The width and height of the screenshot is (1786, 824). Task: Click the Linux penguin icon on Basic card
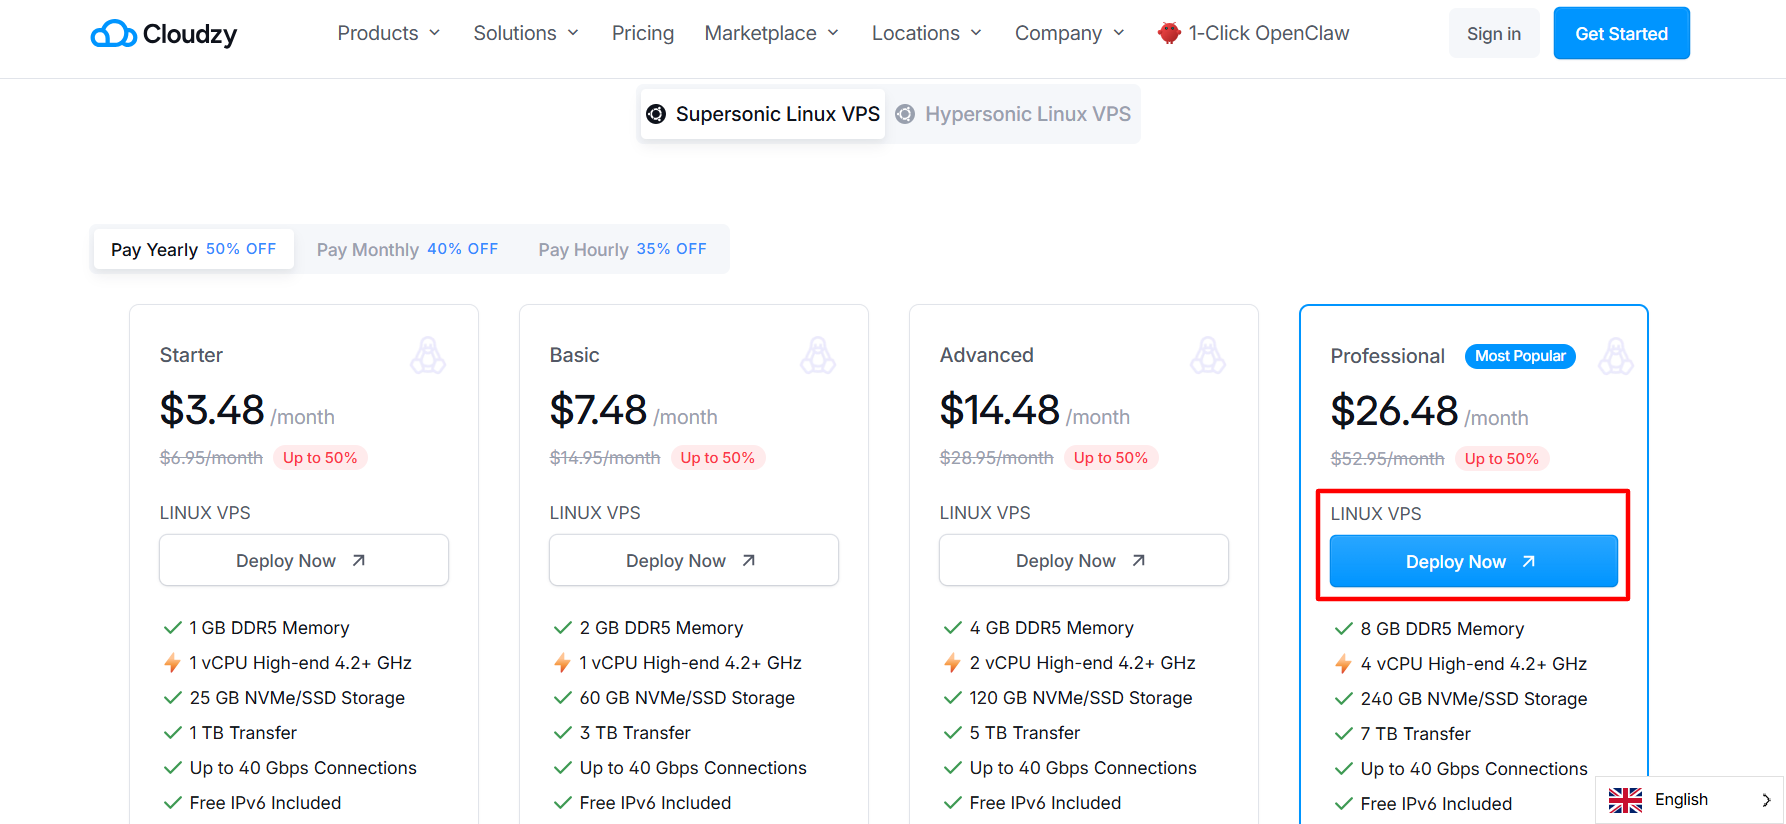tap(818, 355)
